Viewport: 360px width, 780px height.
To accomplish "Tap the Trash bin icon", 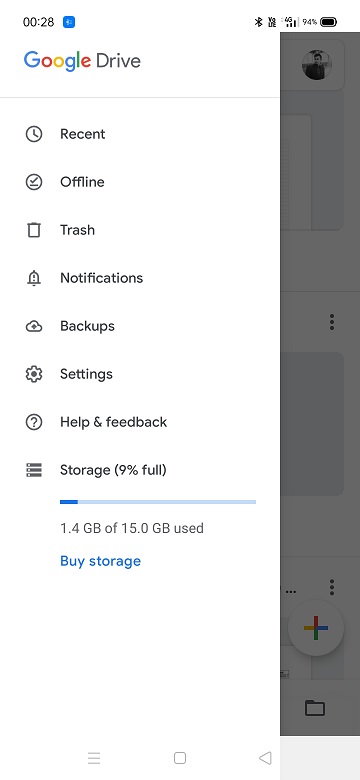I will 34,230.
